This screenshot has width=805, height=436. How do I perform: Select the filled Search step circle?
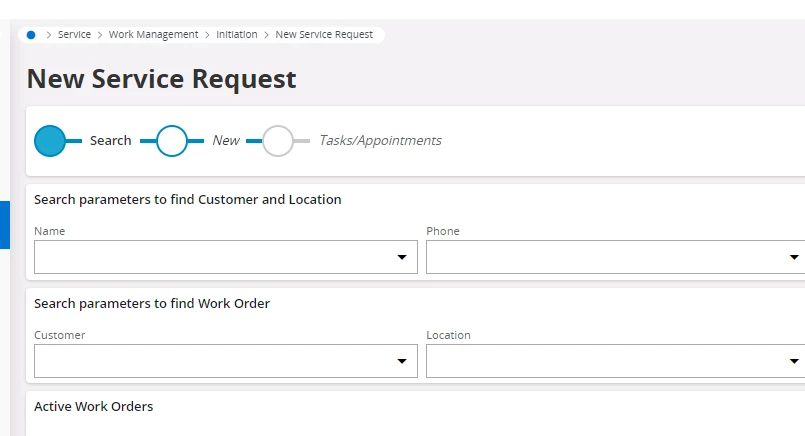pyautogui.click(x=50, y=141)
